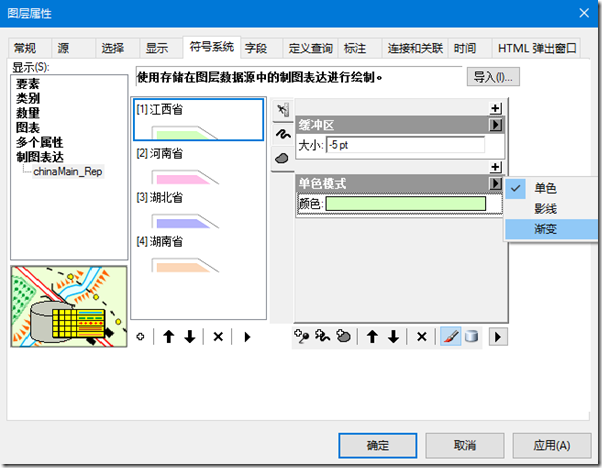Select rule [3] 湖北省

(198, 208)
